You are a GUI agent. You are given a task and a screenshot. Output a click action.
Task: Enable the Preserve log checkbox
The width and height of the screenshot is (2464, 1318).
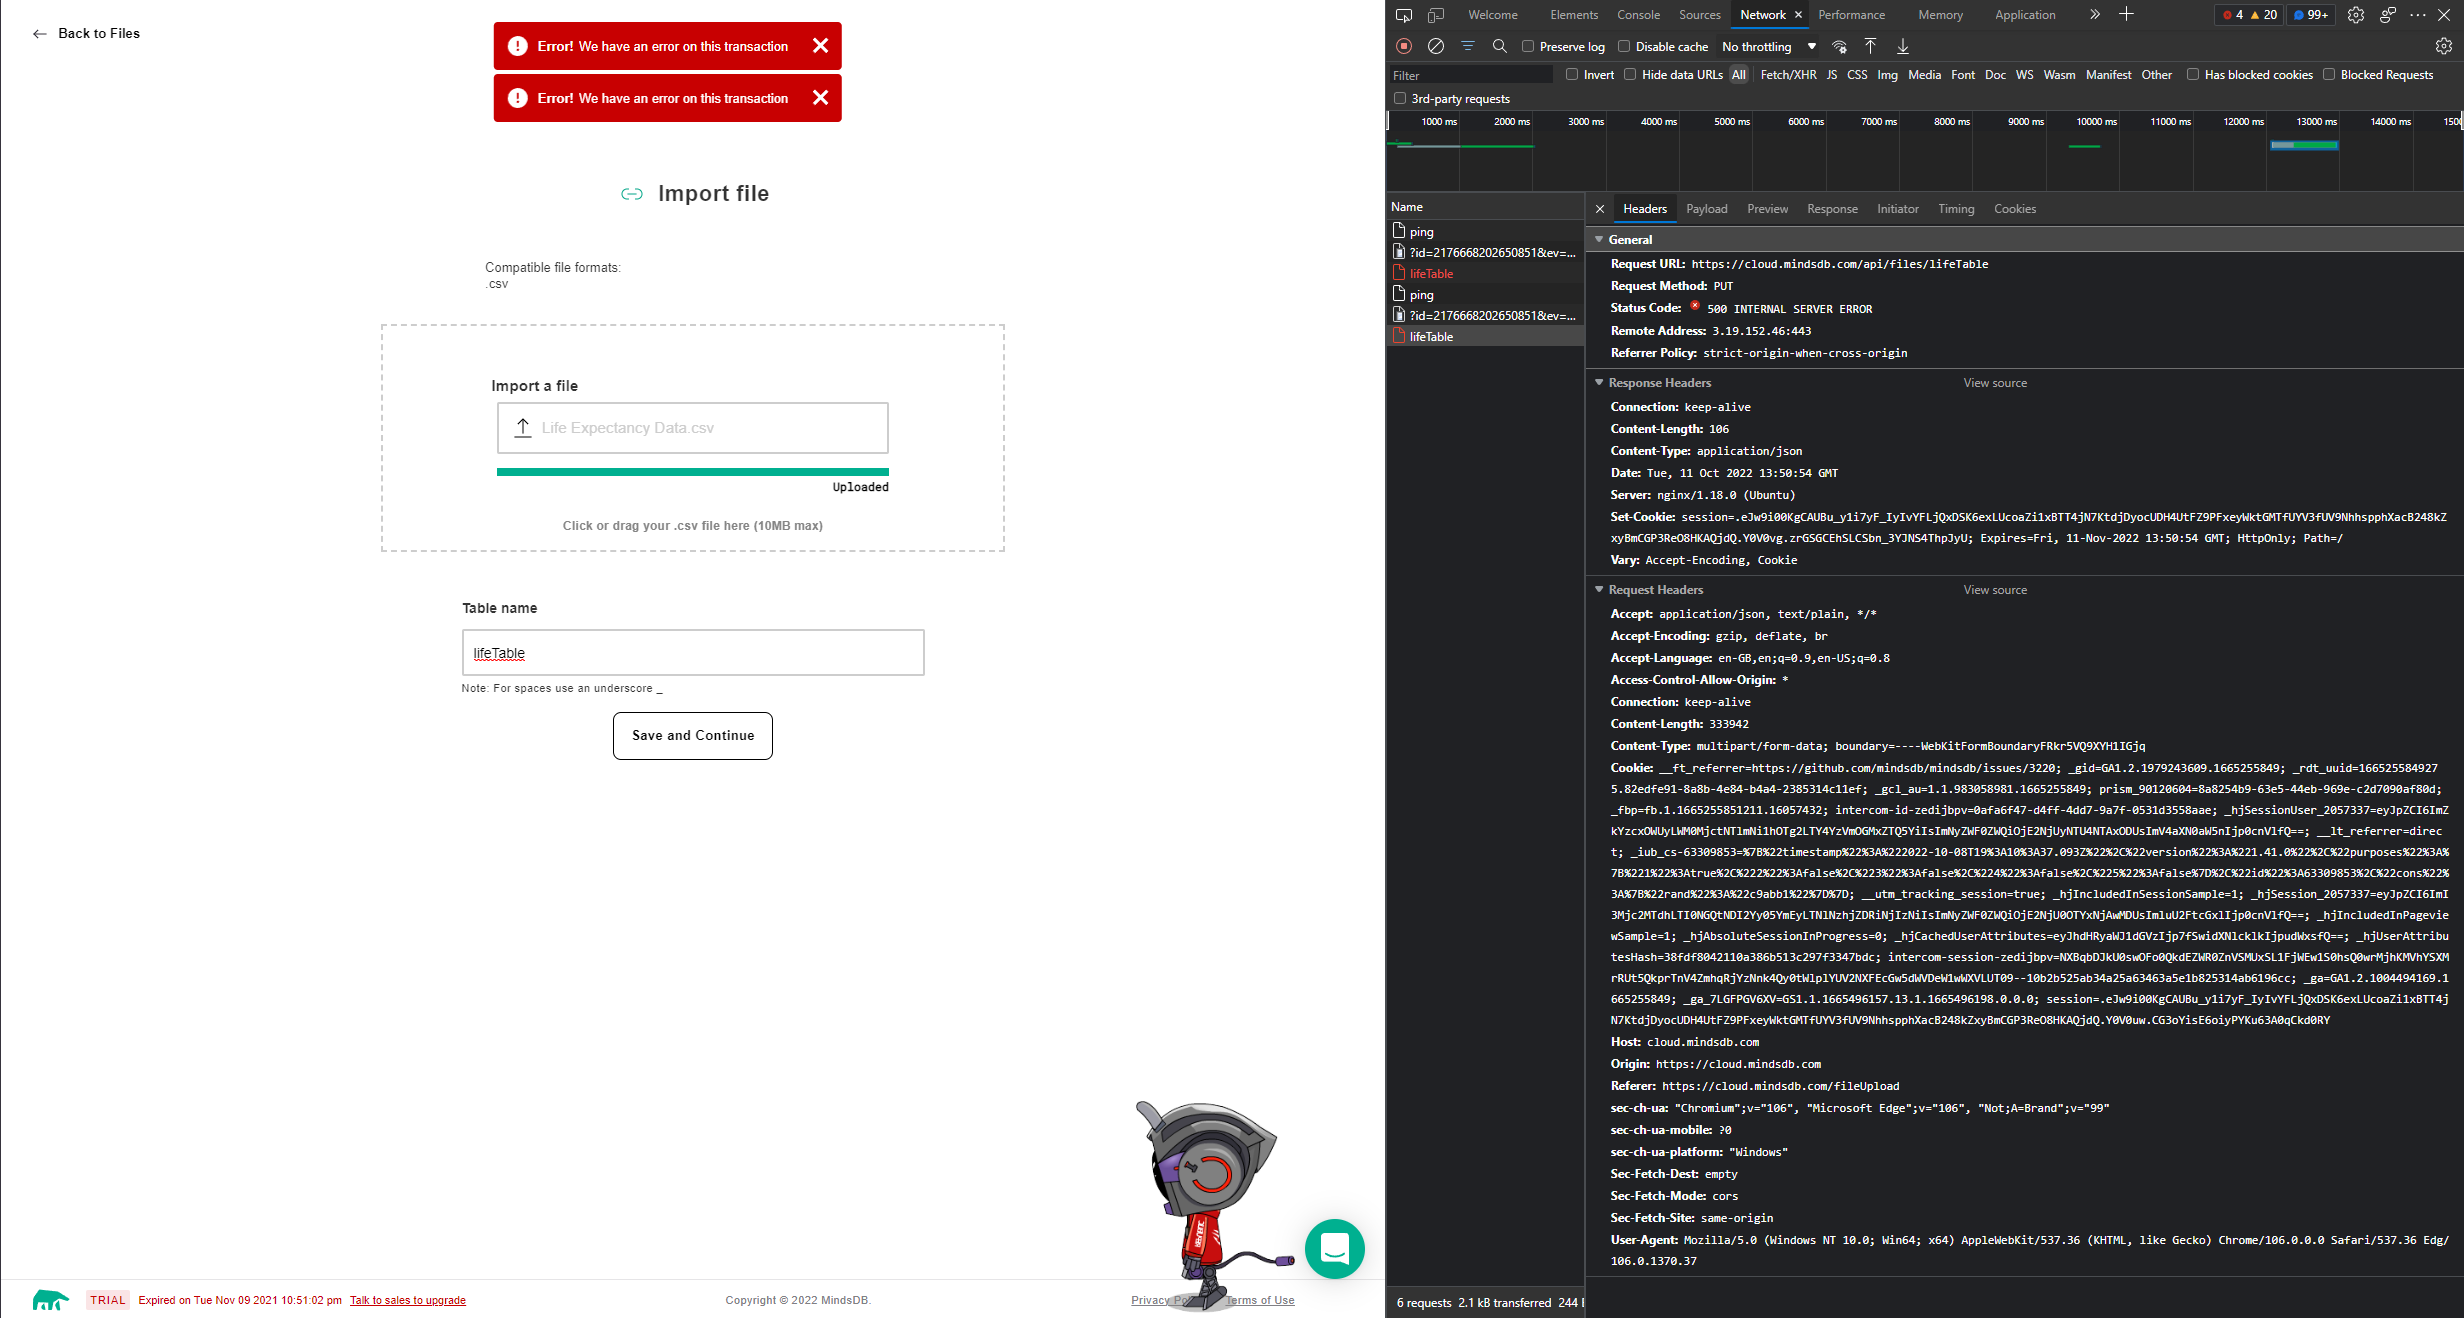[x=1527, y=46]
